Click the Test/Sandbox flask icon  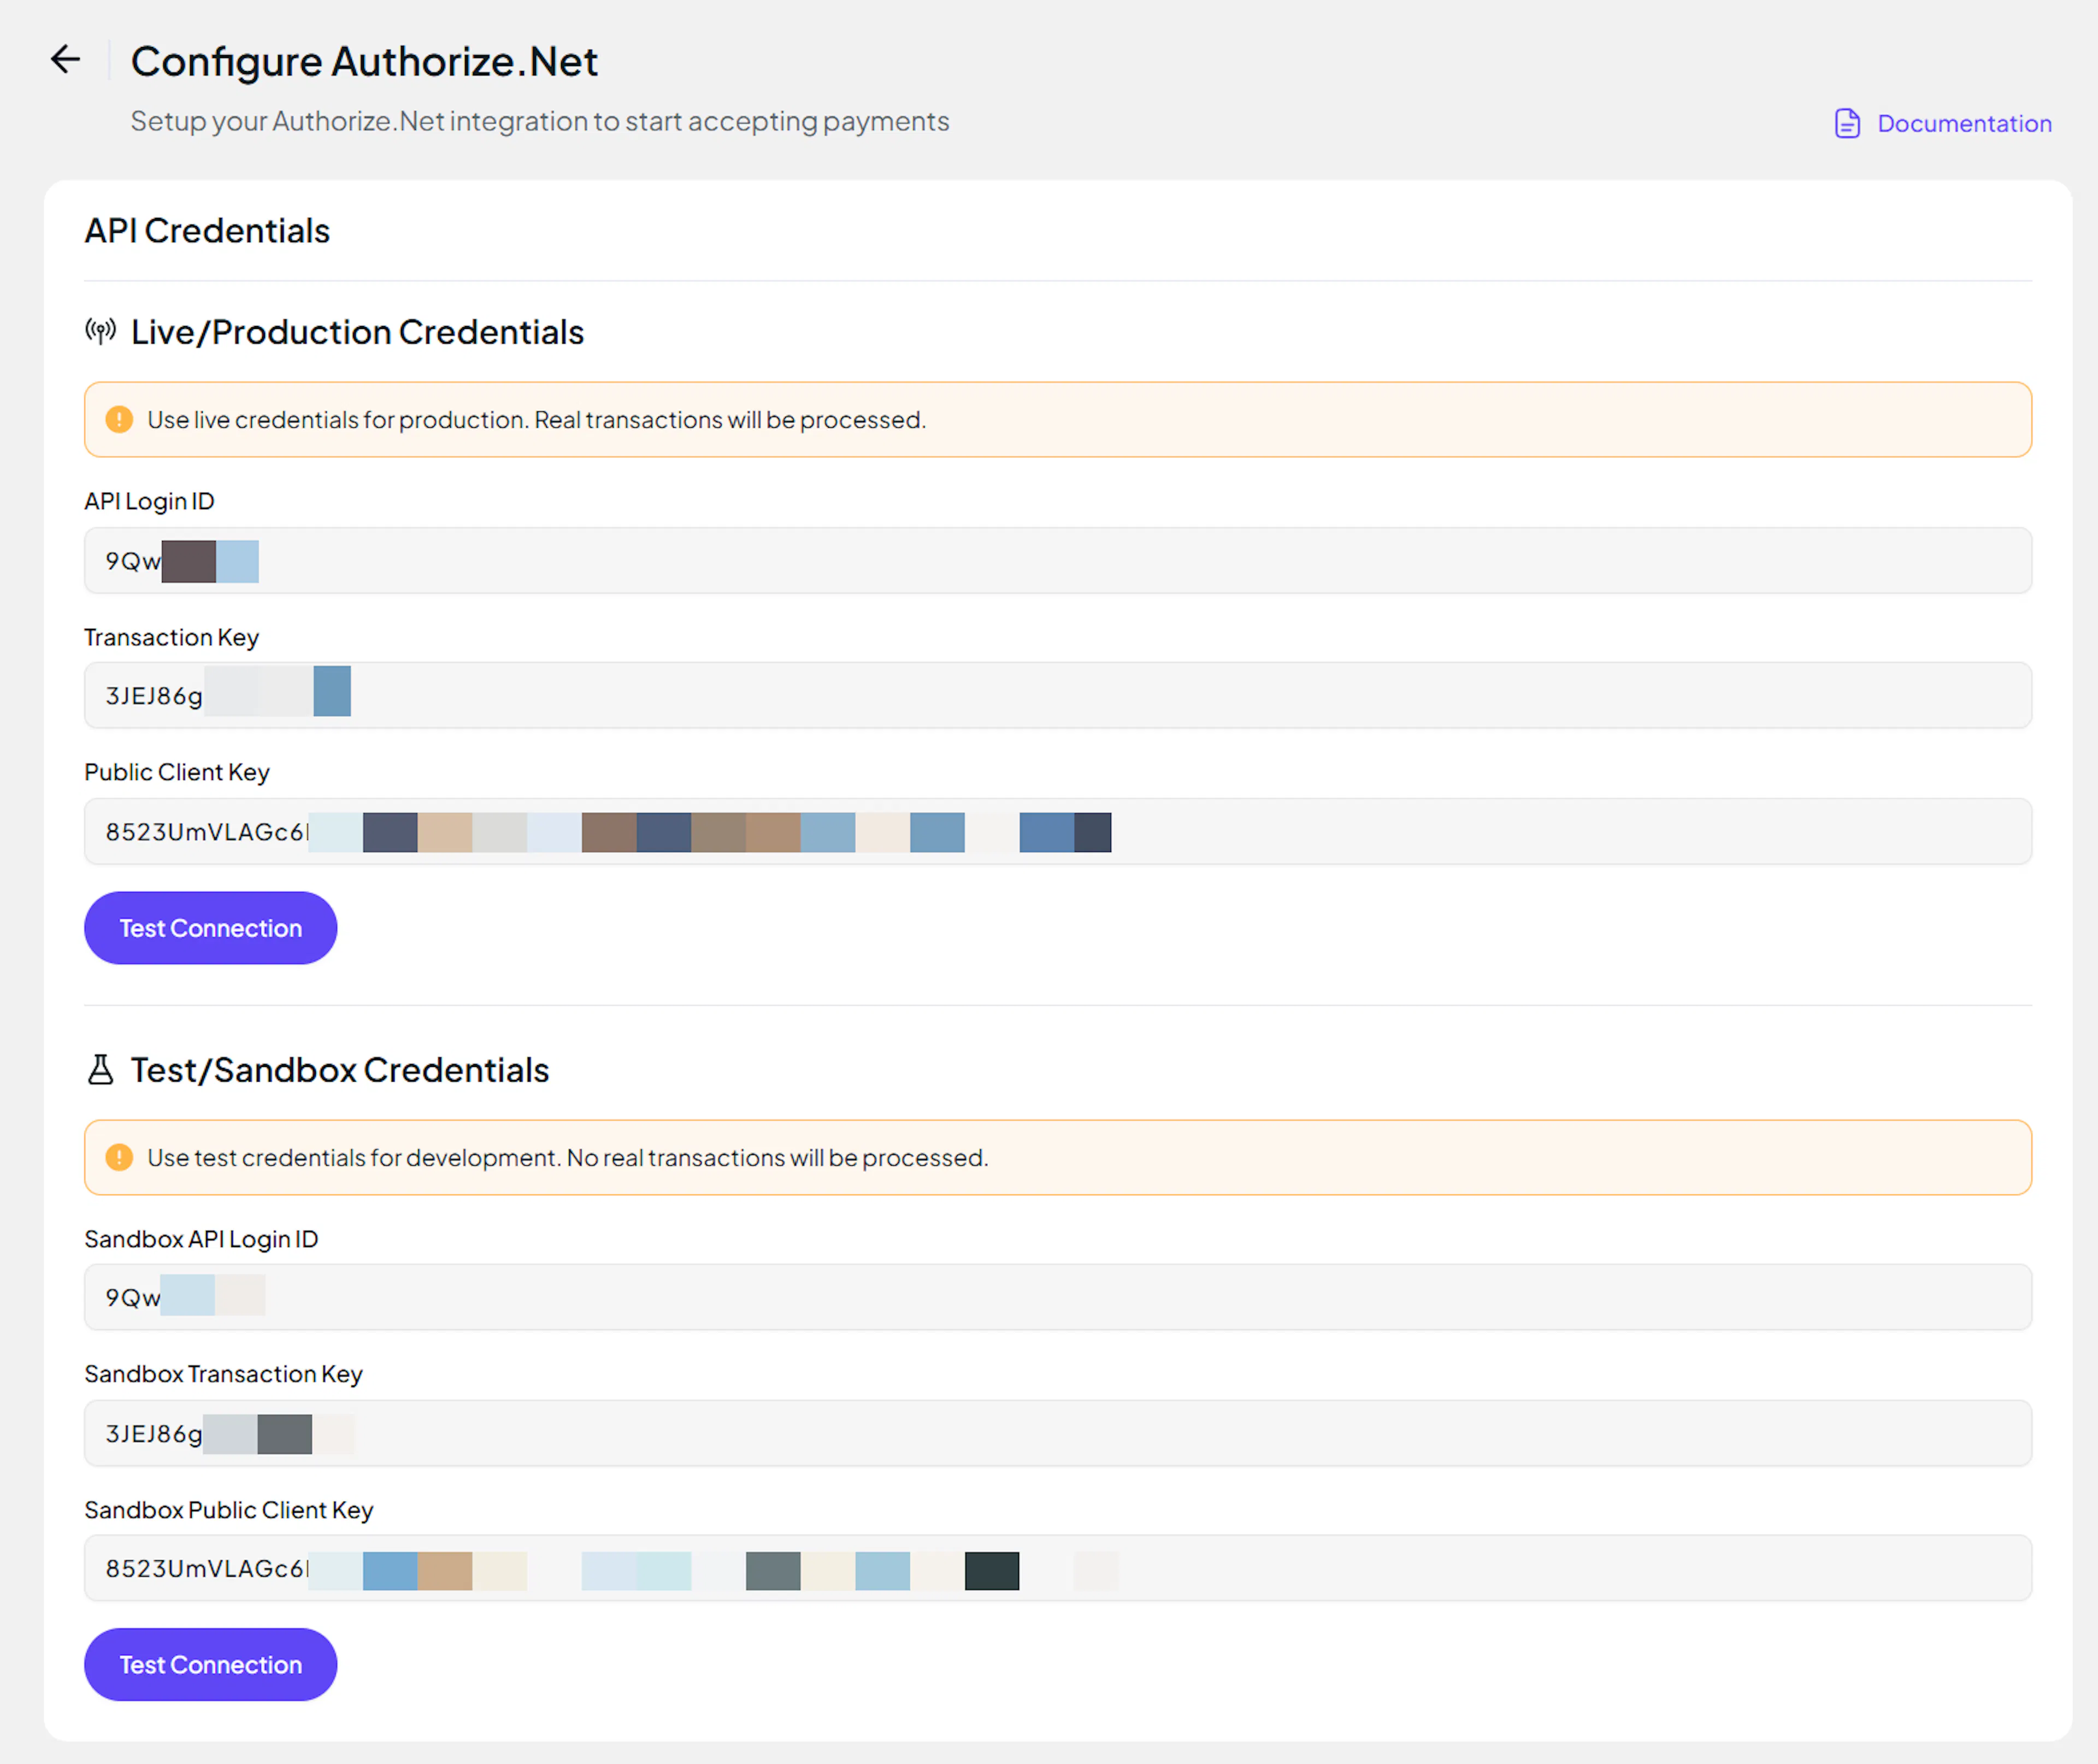(x=100, y=1069)
